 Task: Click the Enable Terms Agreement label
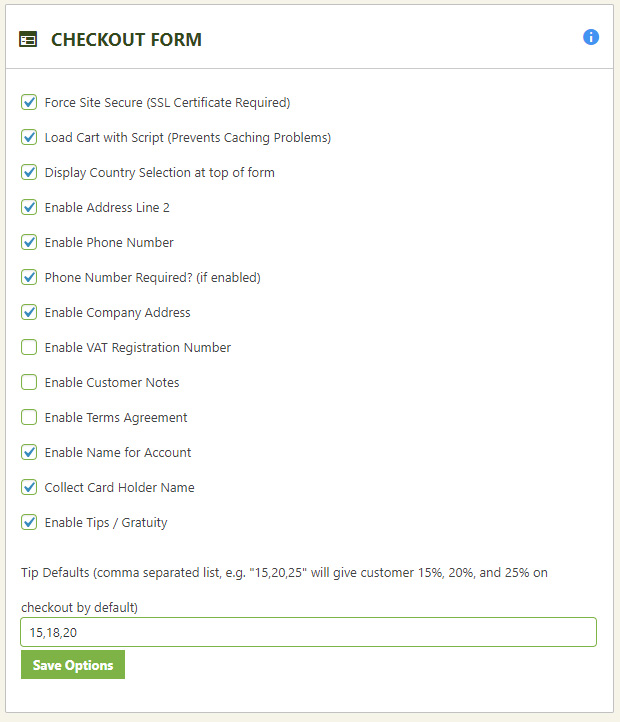click(116, 418)
